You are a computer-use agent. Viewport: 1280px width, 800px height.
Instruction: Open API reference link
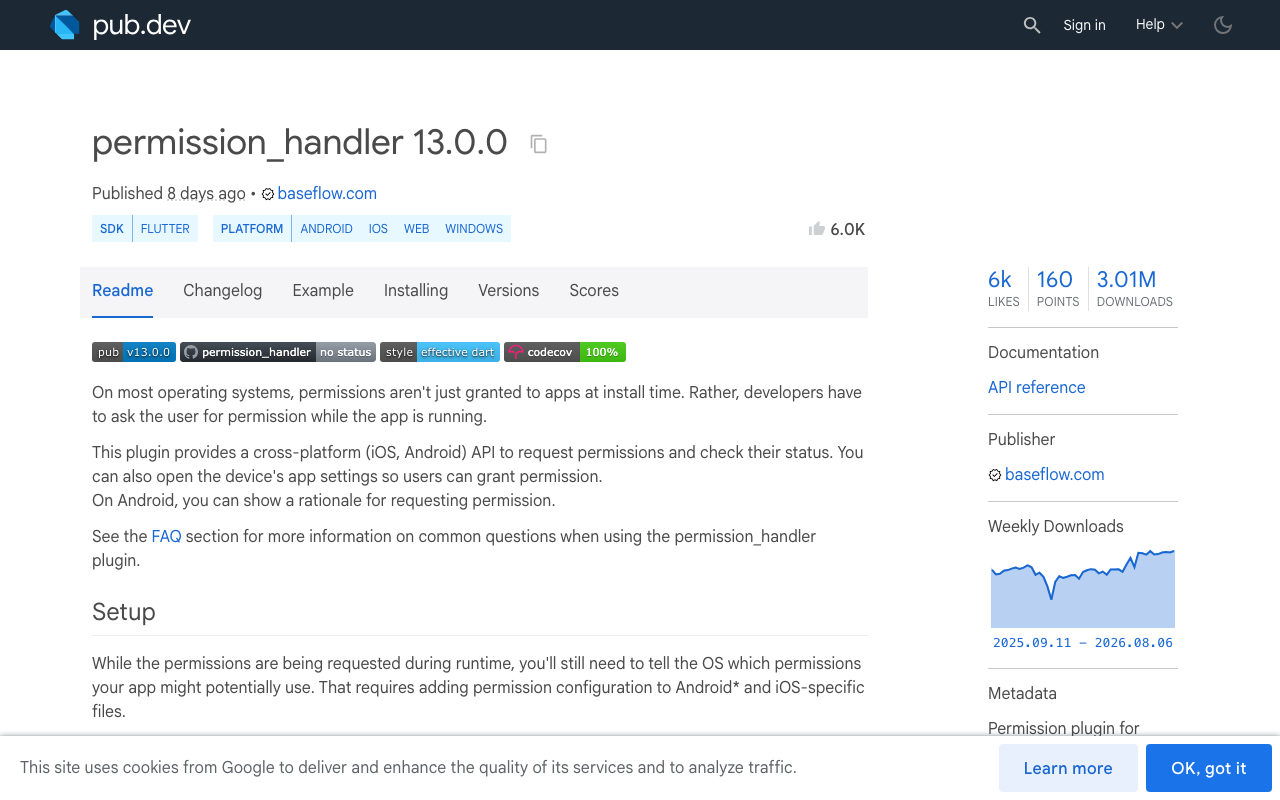[1036, 388]
